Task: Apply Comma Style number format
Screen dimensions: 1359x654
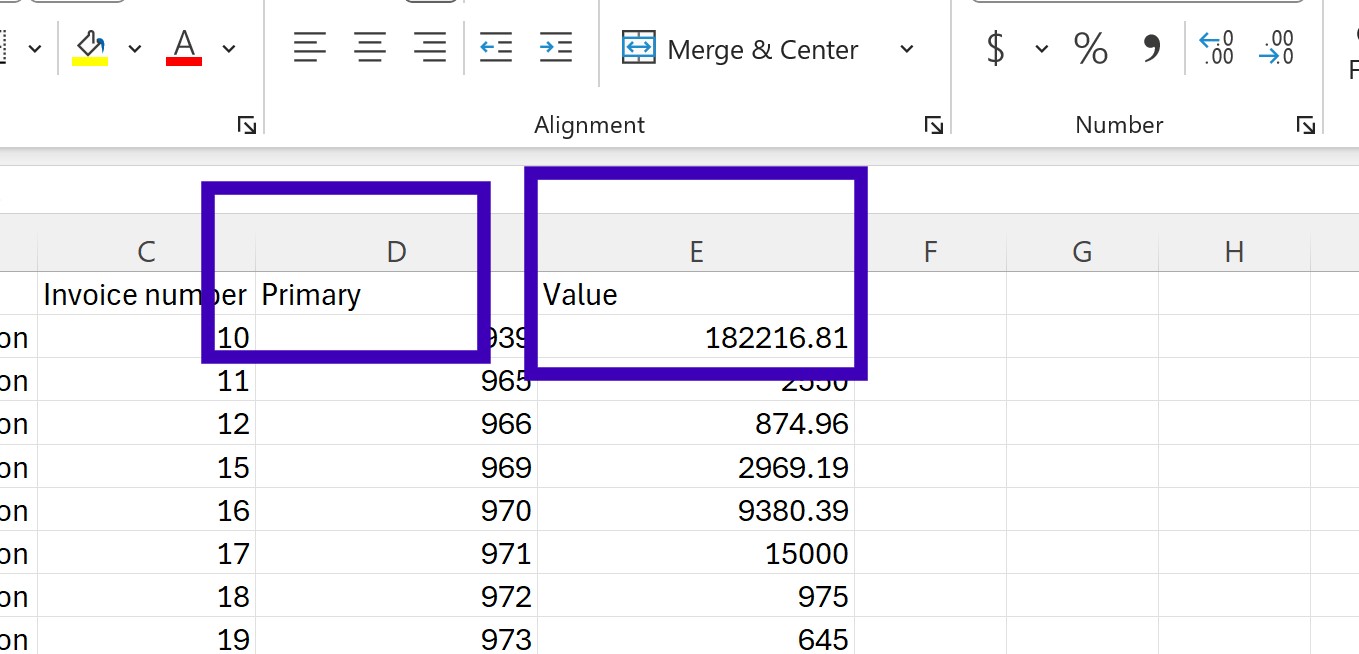Action: [x=1152, y=48]
